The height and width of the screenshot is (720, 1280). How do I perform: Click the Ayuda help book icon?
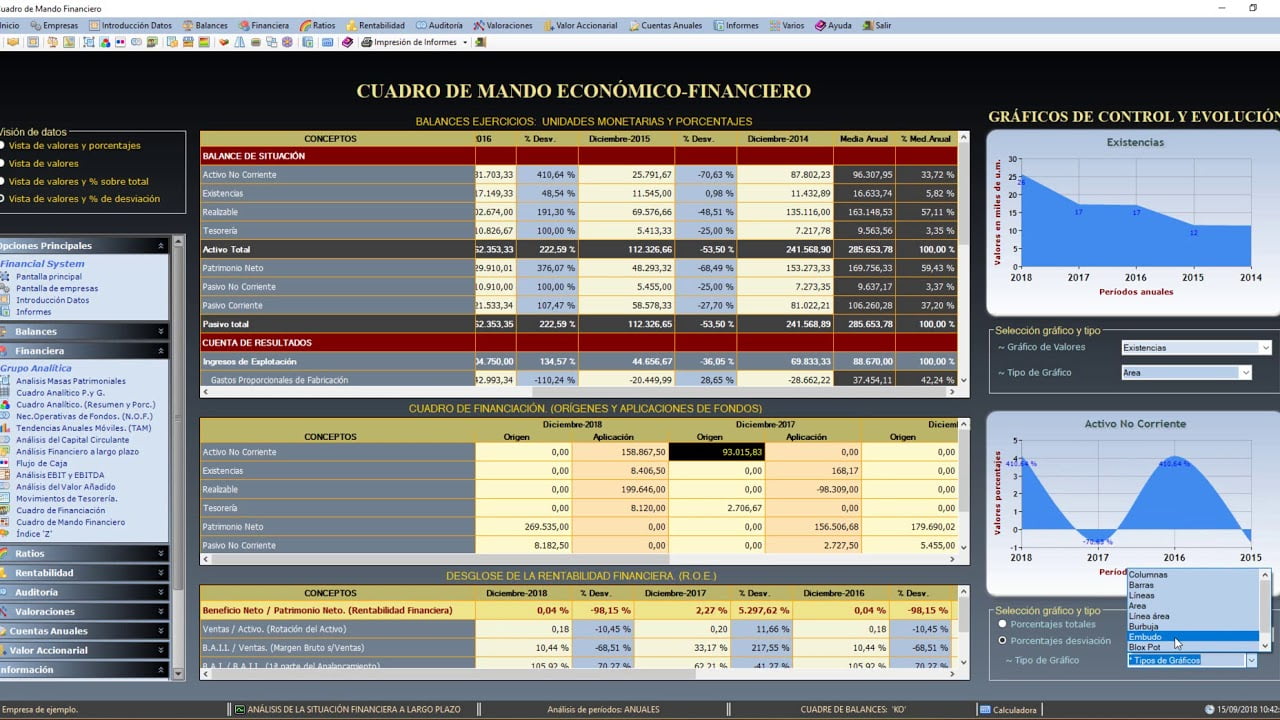pos(818,25)
